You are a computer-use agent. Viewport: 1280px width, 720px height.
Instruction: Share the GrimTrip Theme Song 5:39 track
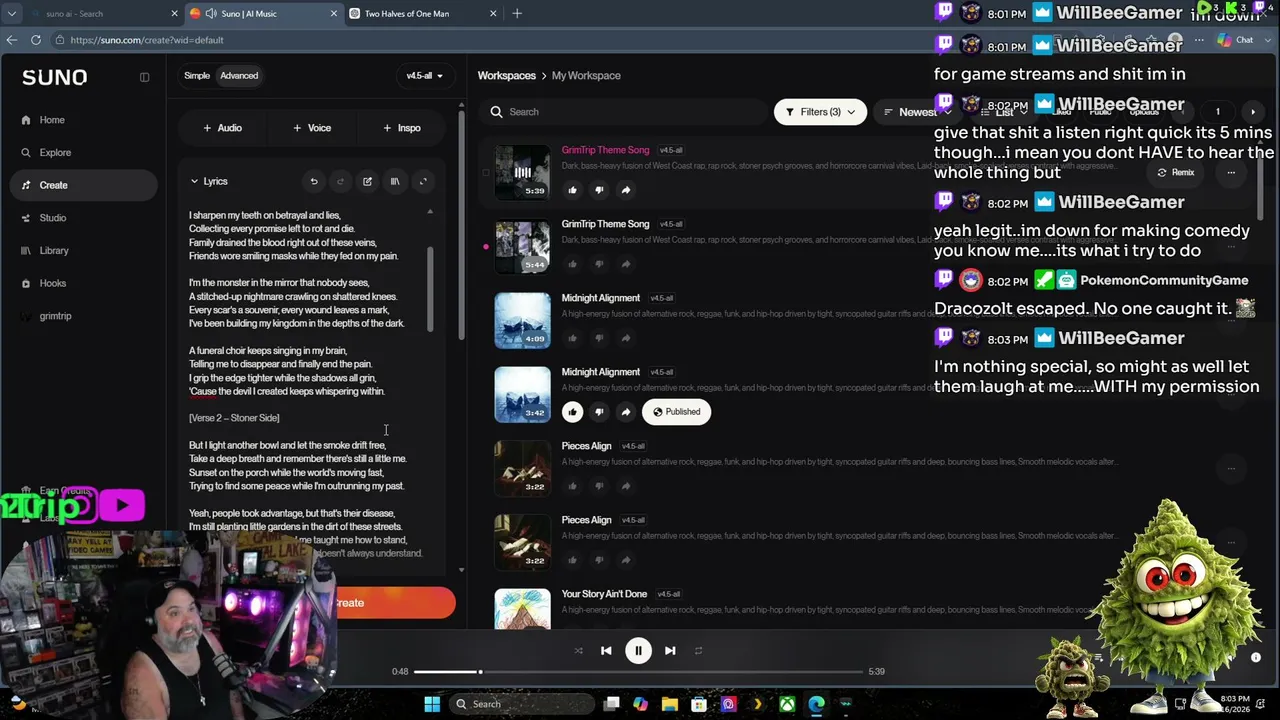click(x=626, y=190)
